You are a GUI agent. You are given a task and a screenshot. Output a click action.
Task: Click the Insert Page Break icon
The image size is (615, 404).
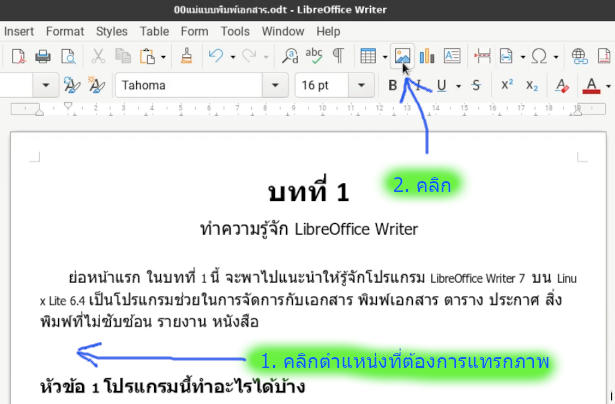[x=482, y=56]
